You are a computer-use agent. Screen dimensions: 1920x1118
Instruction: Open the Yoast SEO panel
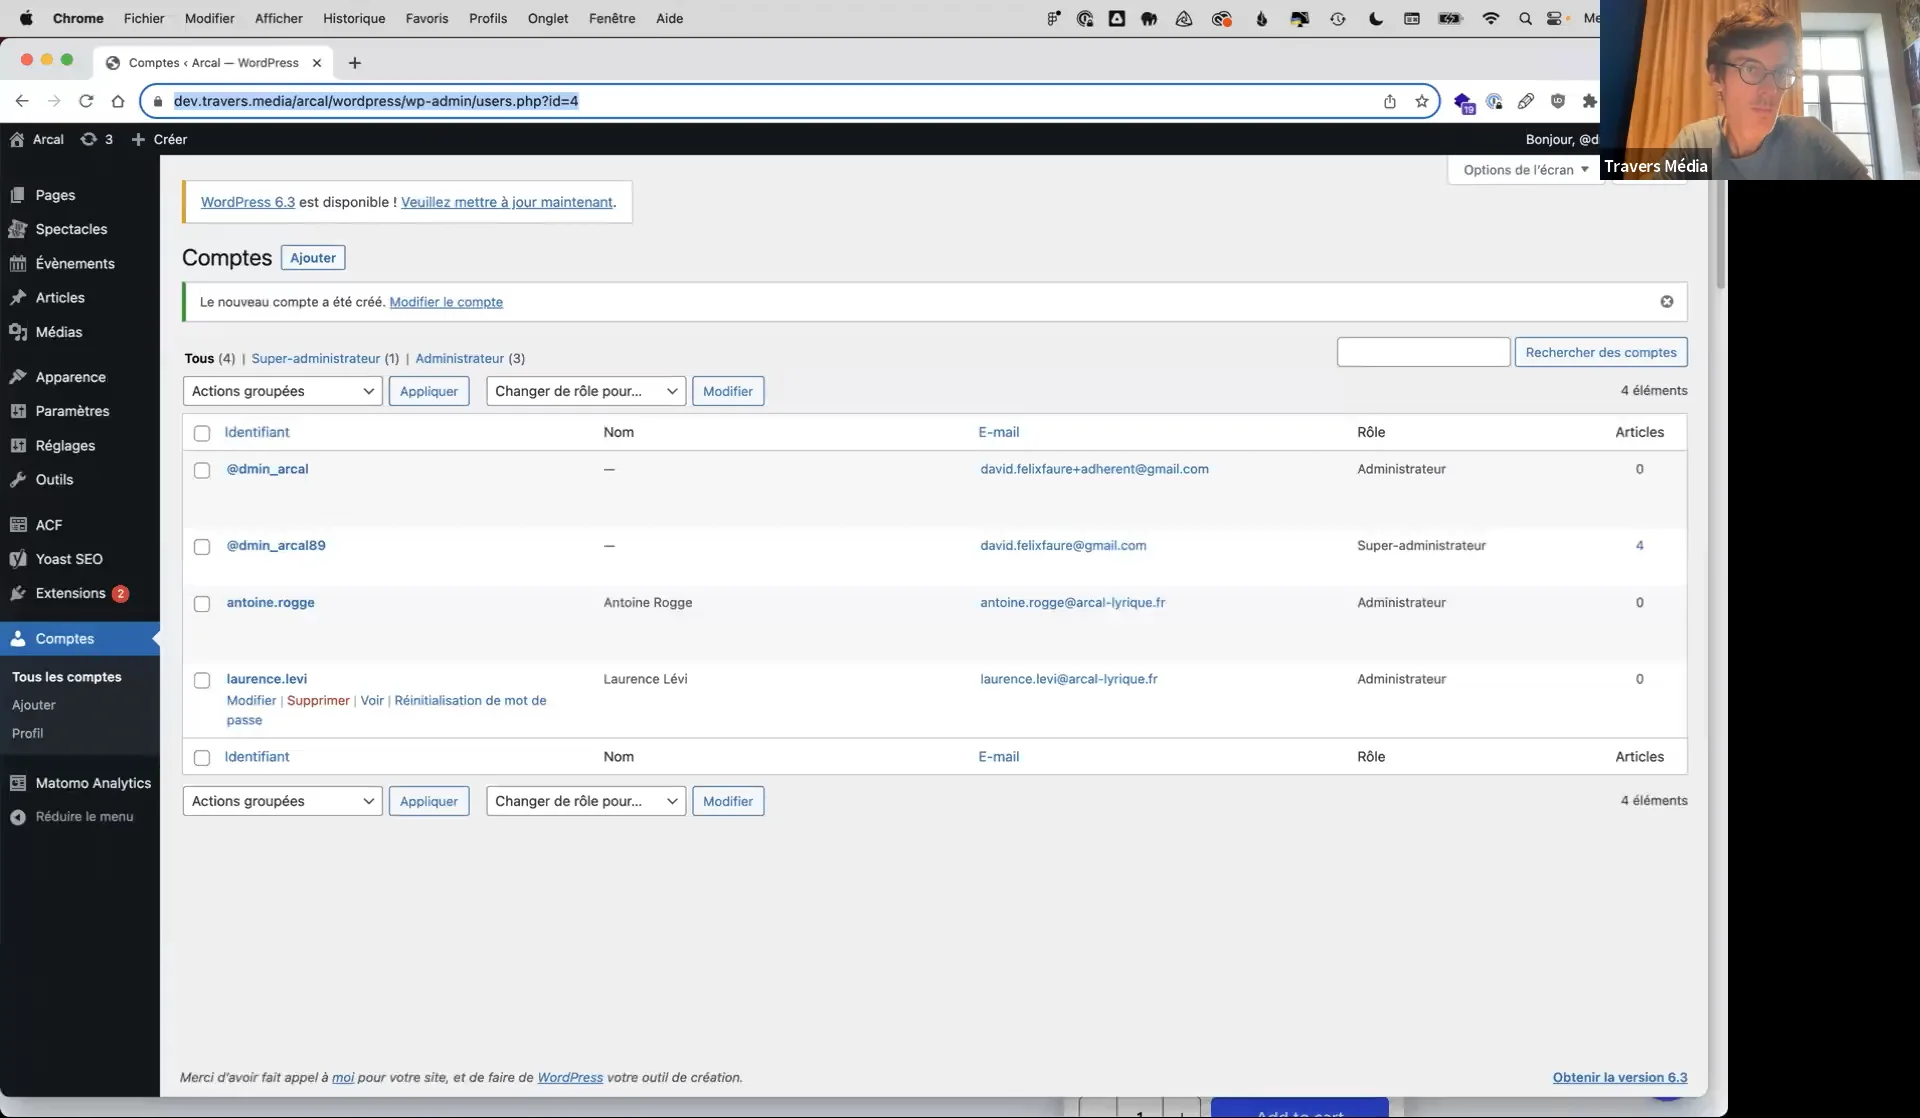pos(68,558)
